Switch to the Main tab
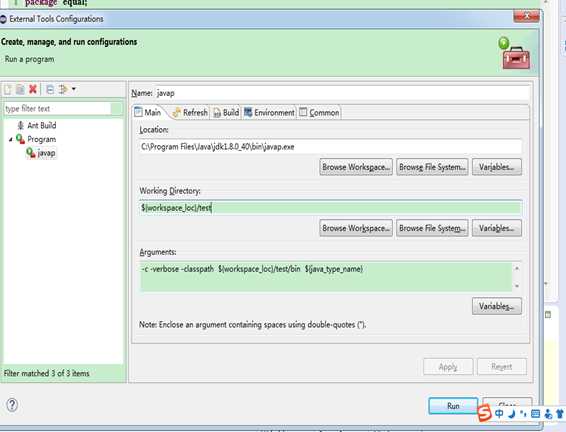This screenshot has height=432, width=566. 148,112
